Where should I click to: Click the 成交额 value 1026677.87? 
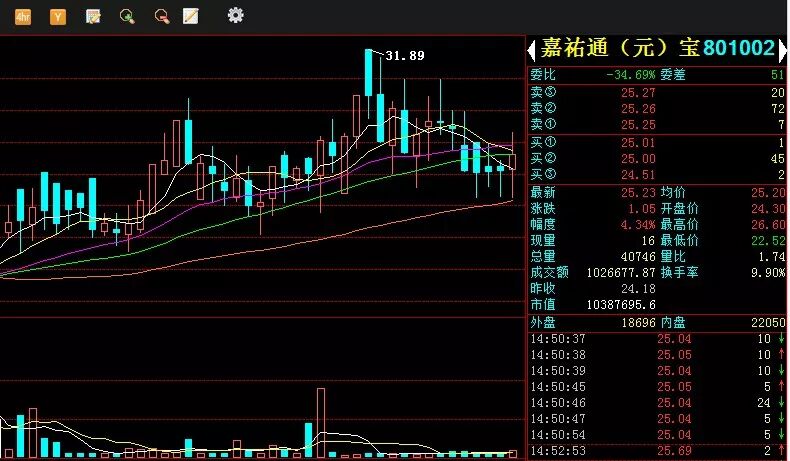click(x=621, y=273)
